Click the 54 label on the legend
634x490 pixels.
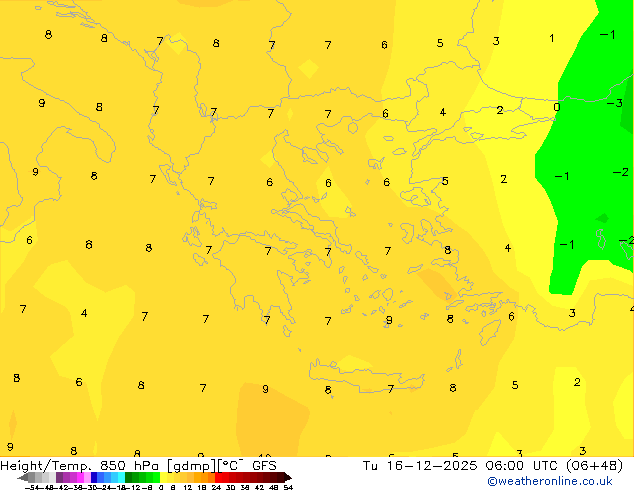click(288, 487)
